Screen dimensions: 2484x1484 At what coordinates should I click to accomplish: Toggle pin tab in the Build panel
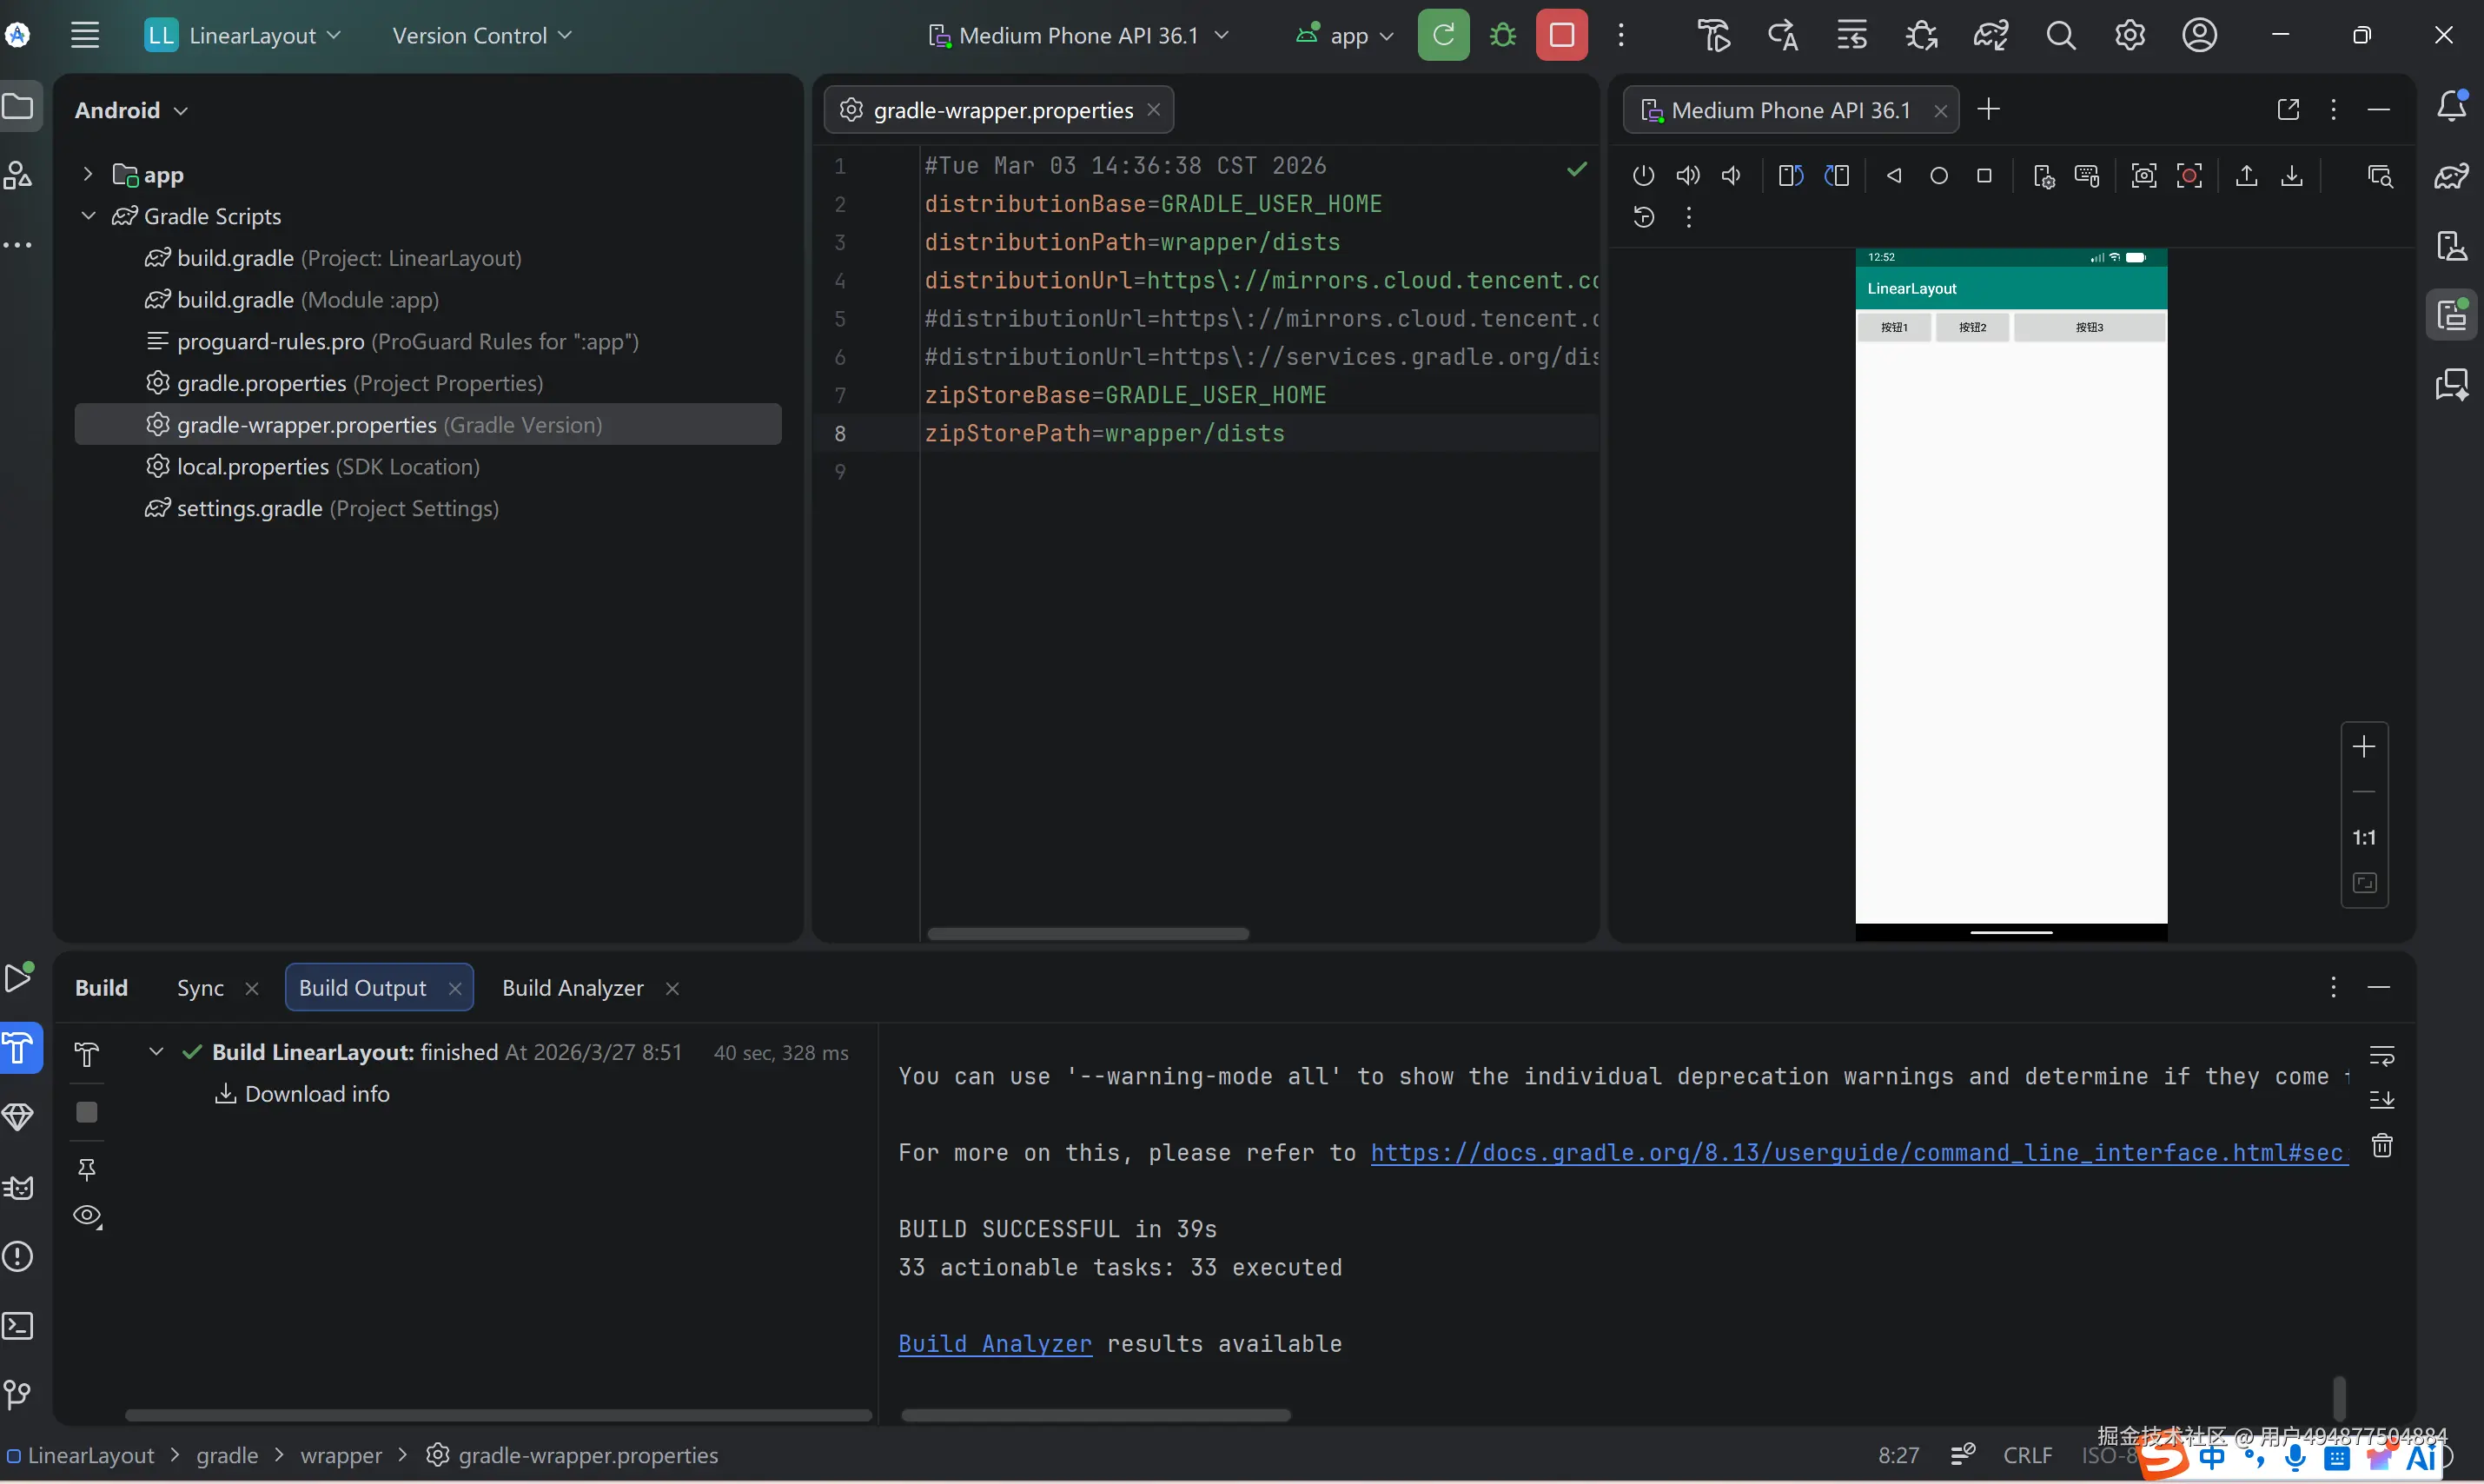(x=87, y=1168)
